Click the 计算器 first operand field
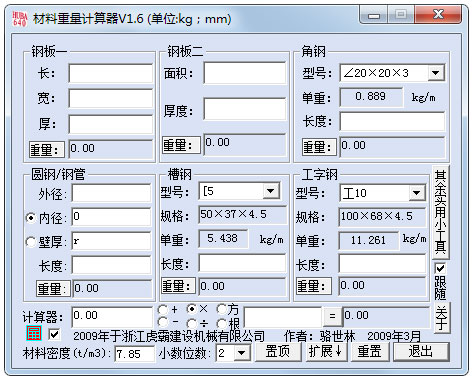 112,317
